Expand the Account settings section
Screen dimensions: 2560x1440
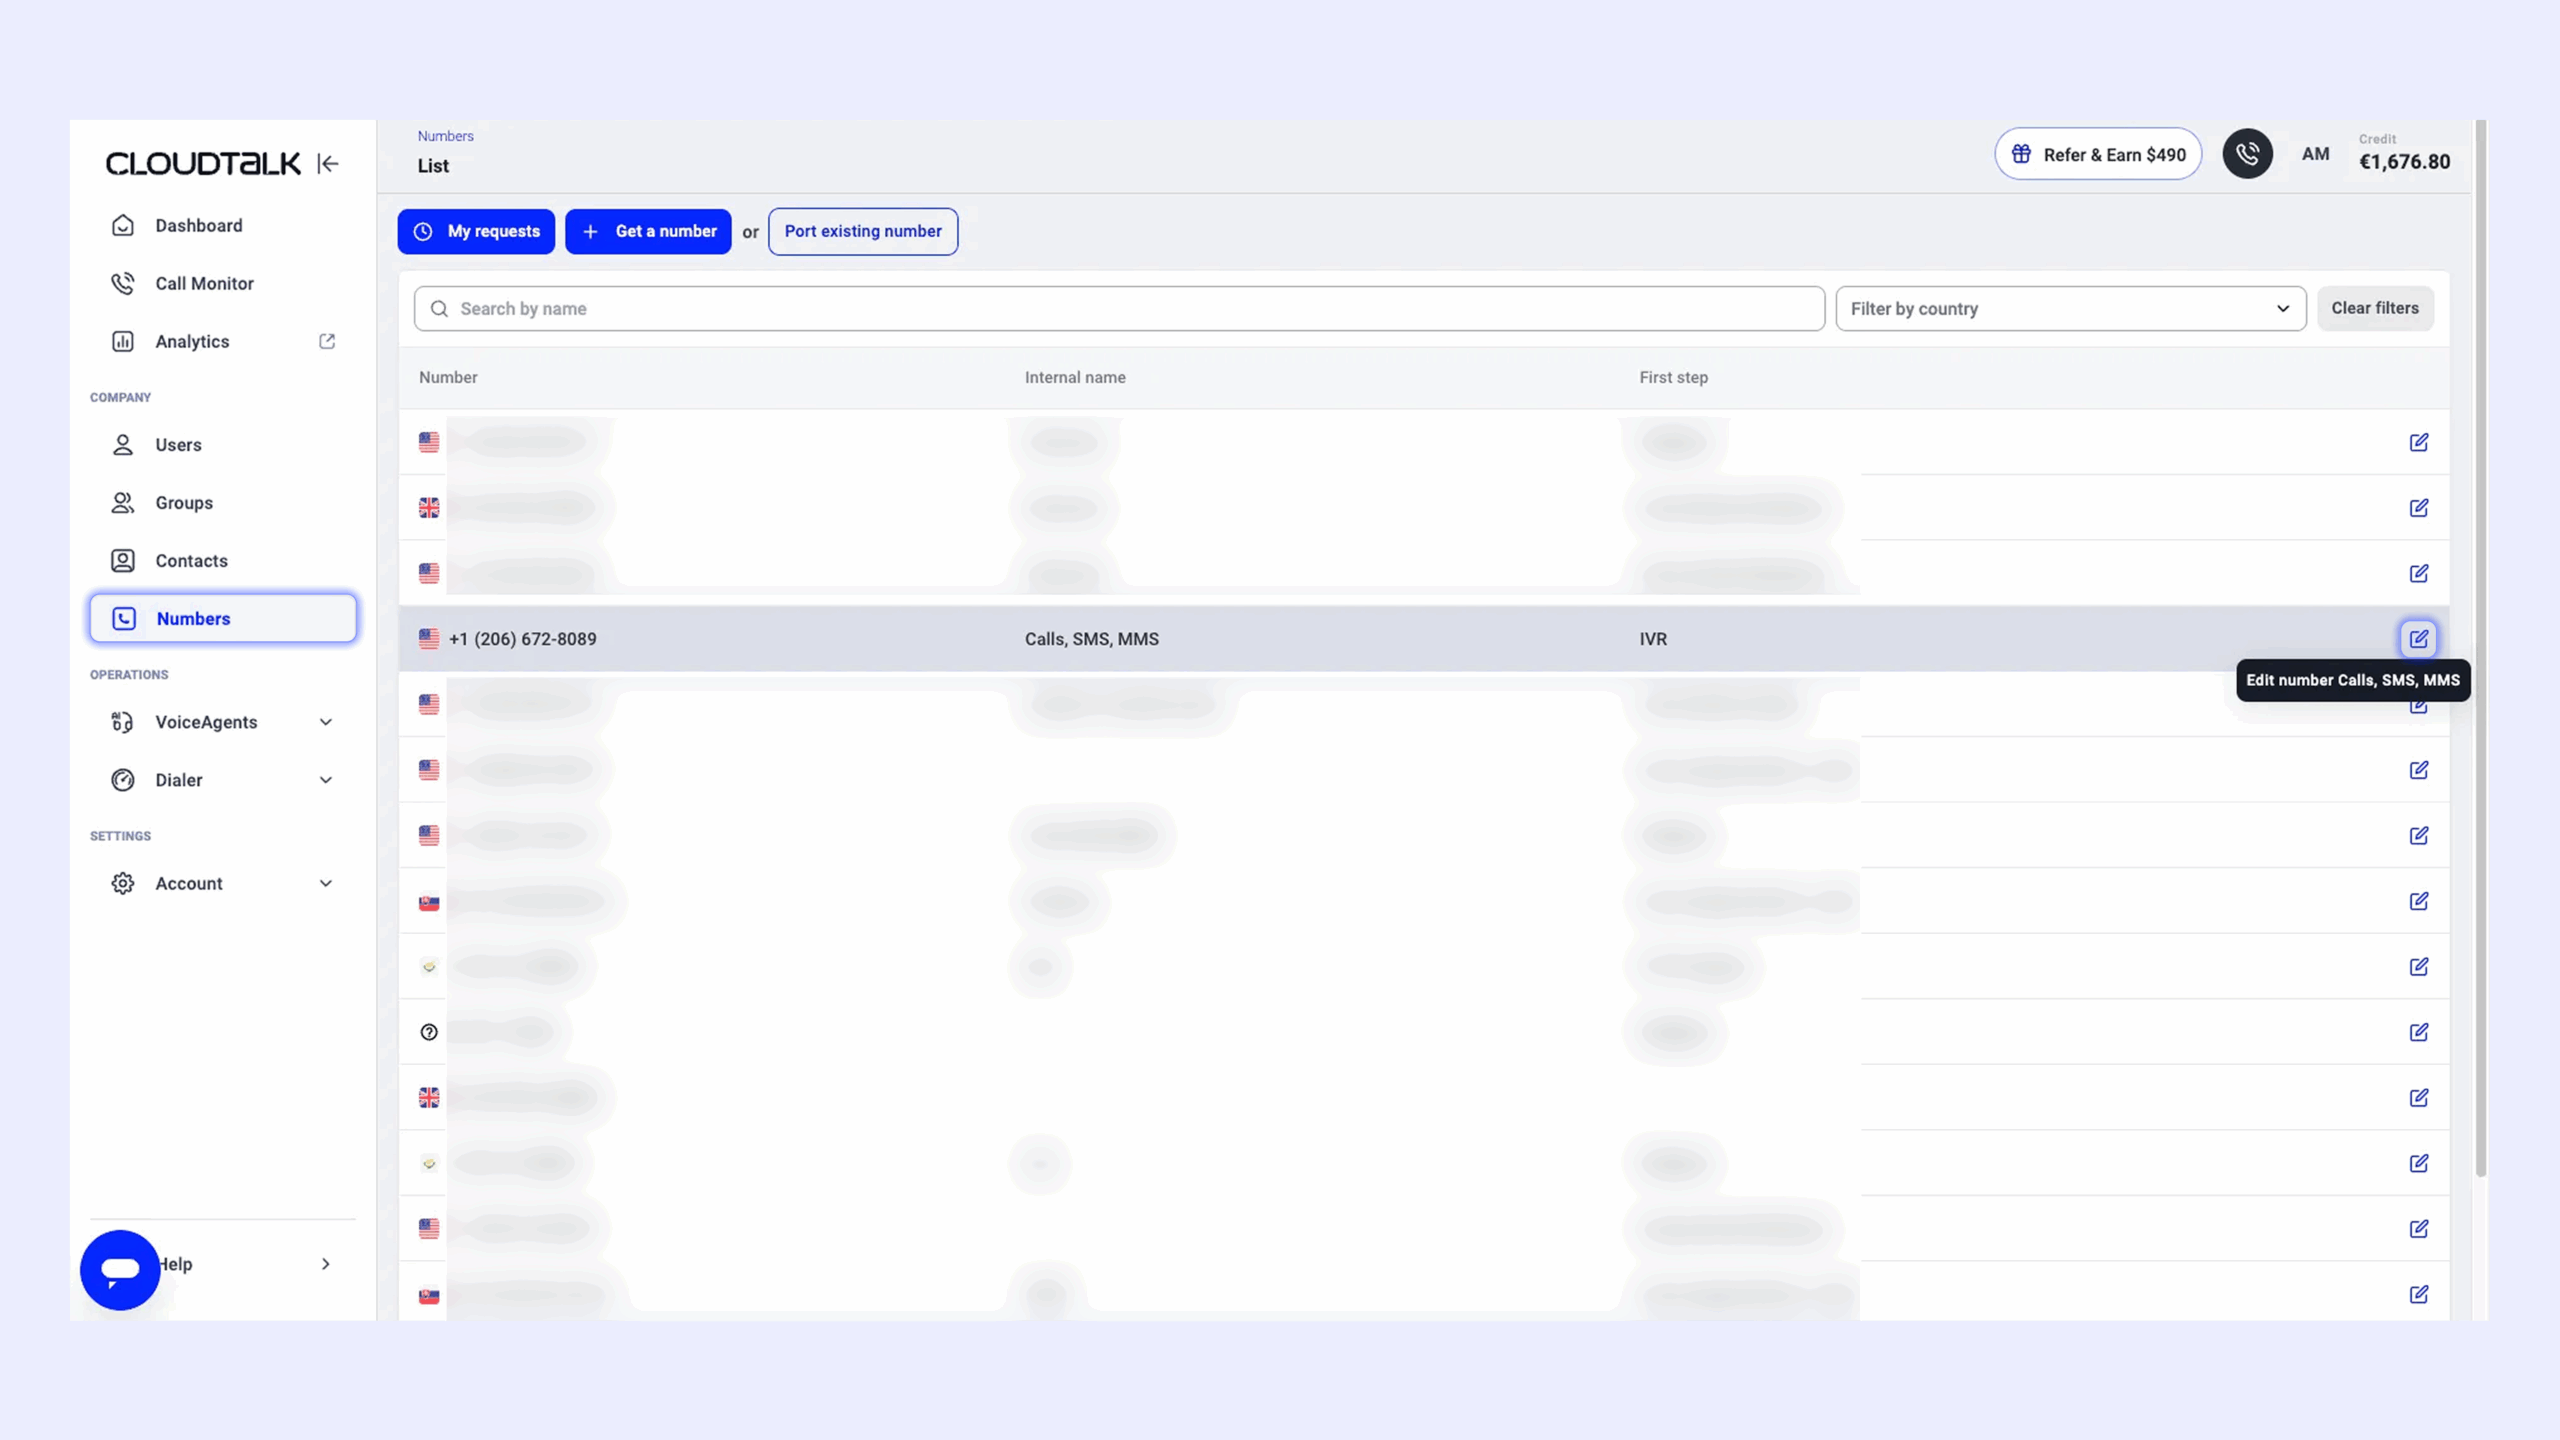click(326, 884)
